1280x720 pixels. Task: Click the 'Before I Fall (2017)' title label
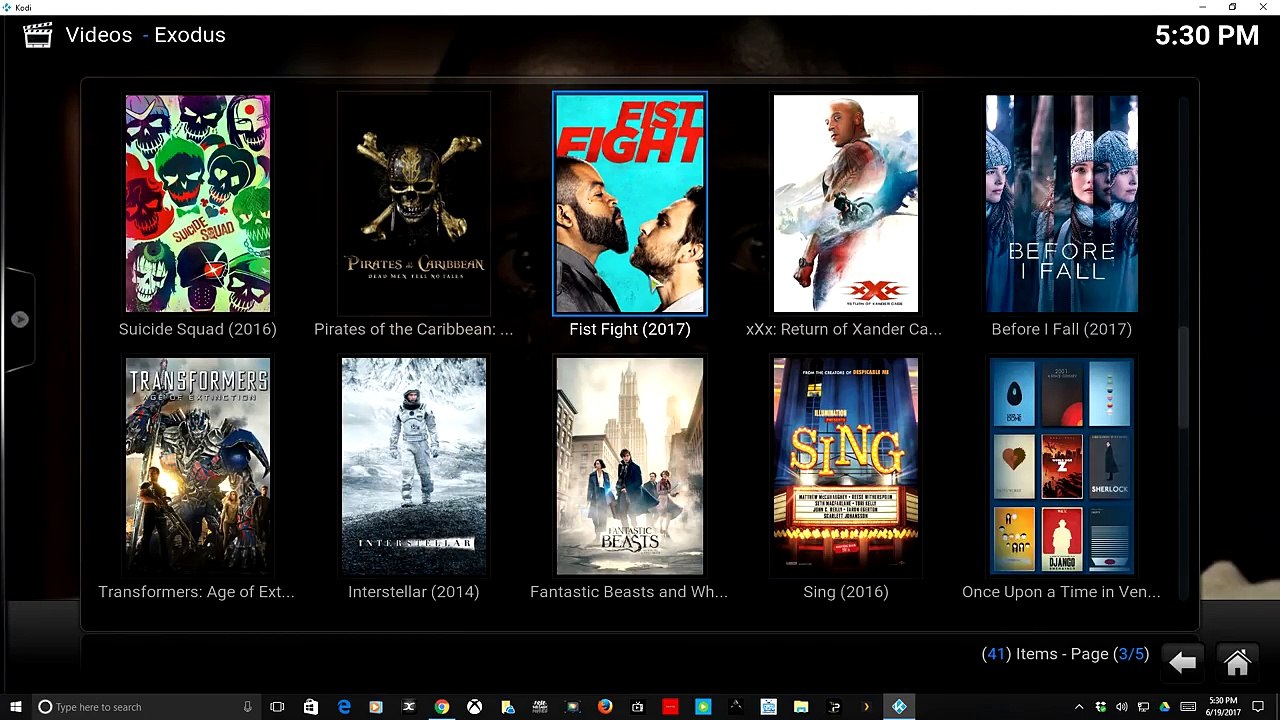[x=1062, y=329]
